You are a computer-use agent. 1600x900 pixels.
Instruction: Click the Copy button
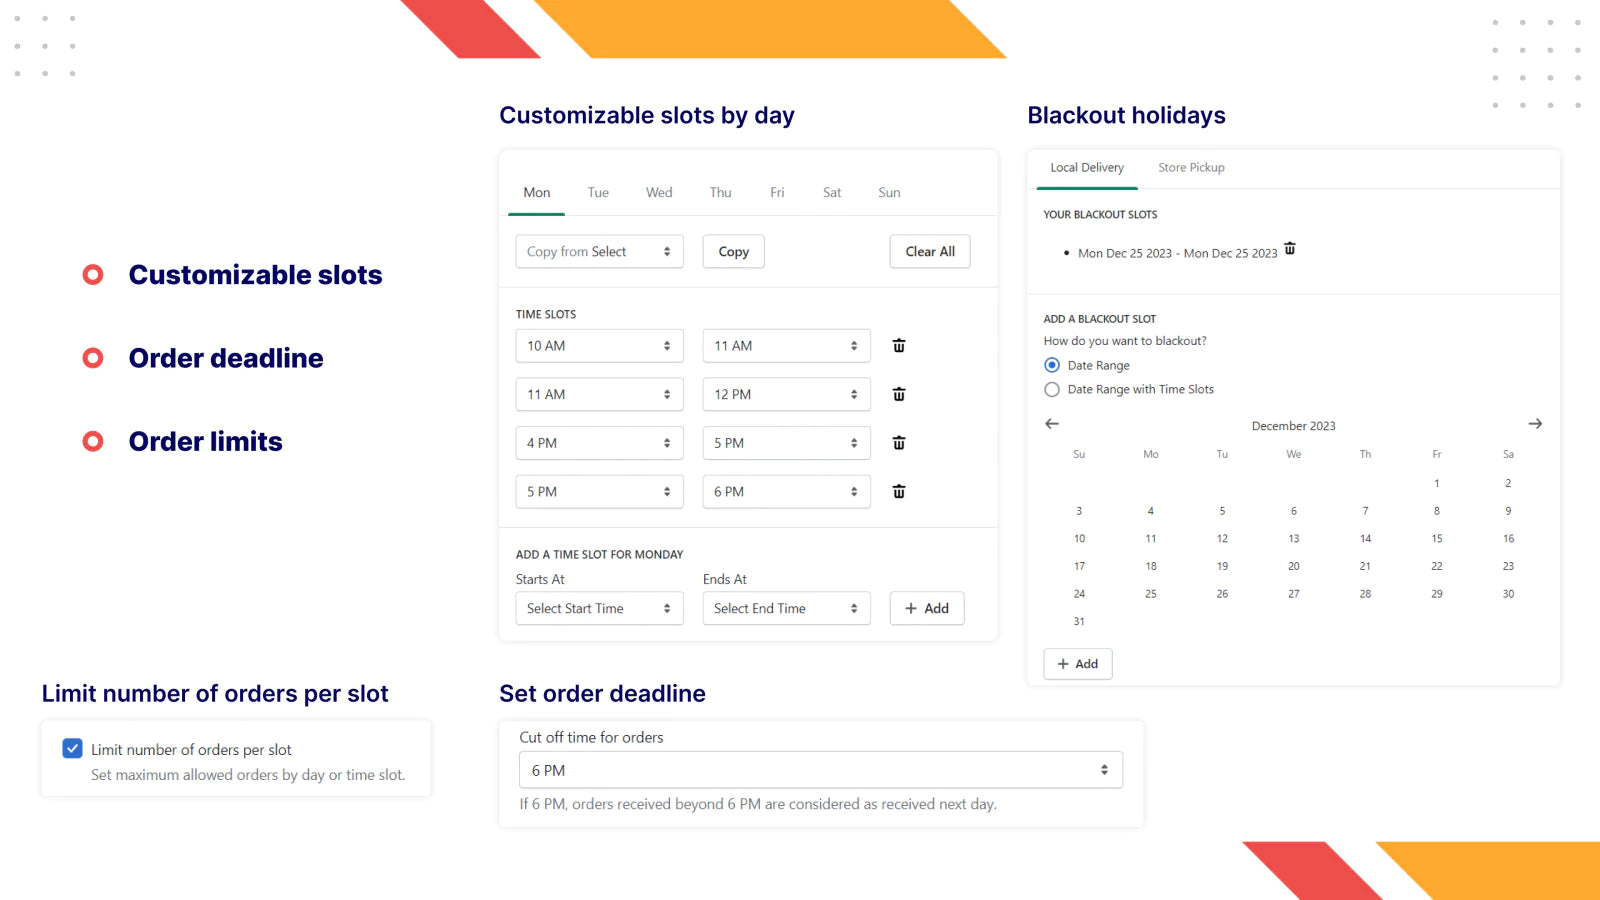coord(733,251)
